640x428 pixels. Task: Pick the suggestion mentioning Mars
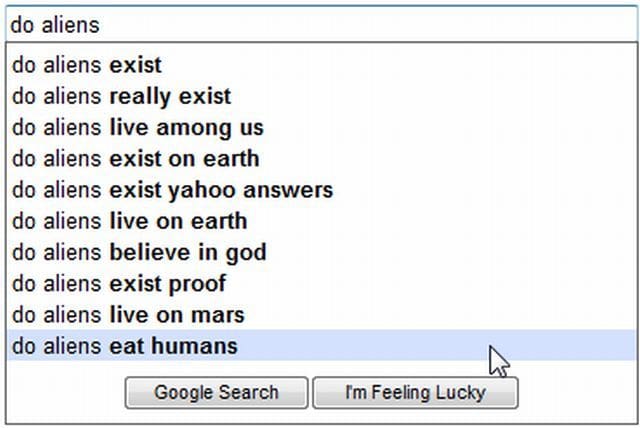[x=128, y=315]
